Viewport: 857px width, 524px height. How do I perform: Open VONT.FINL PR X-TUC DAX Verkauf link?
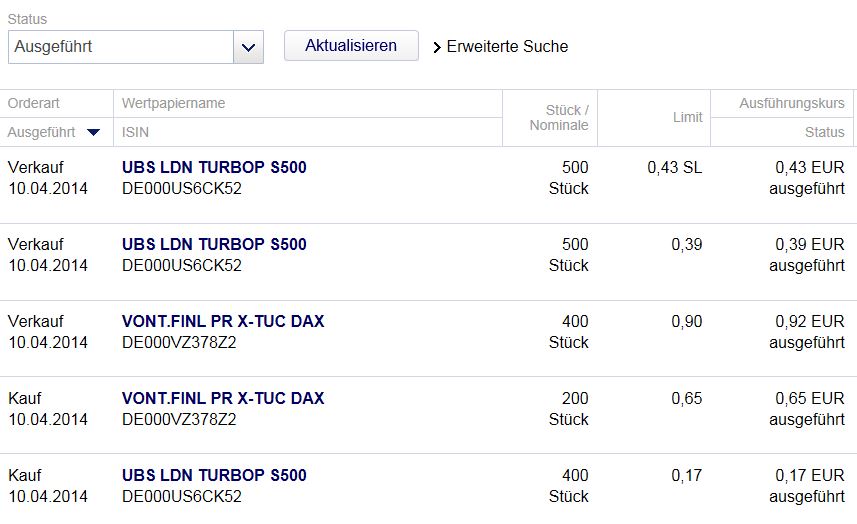click(223, 322)
